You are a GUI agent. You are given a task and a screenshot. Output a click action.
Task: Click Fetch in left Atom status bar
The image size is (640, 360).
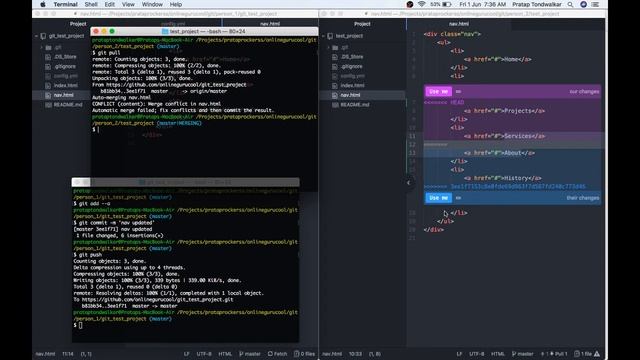[x=278, y=354]
